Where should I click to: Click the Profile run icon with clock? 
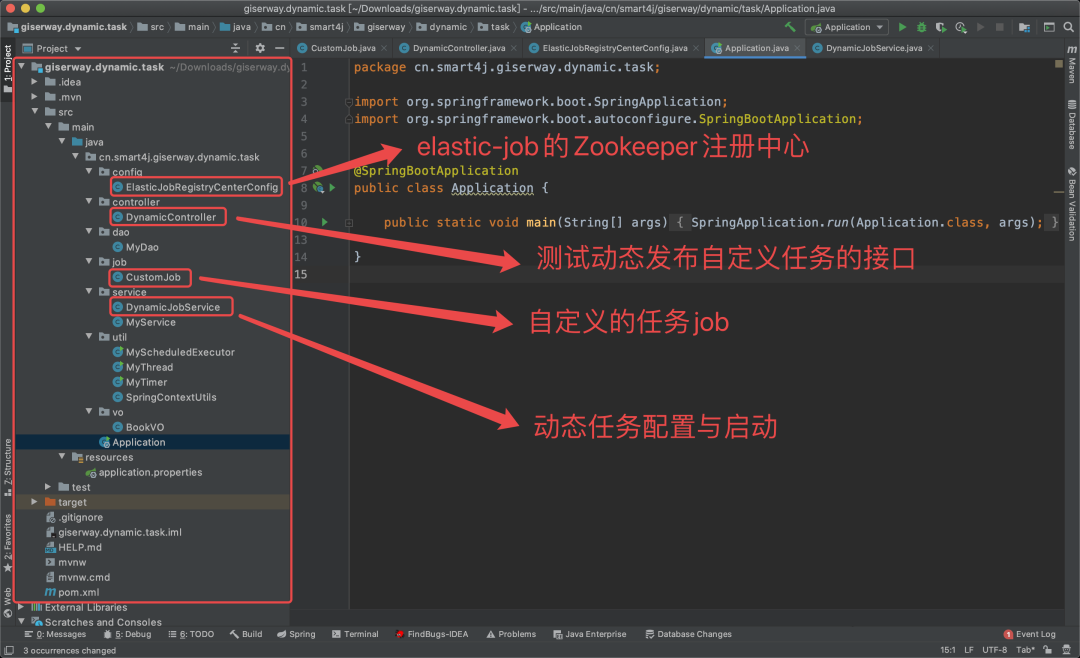(961, 27)
